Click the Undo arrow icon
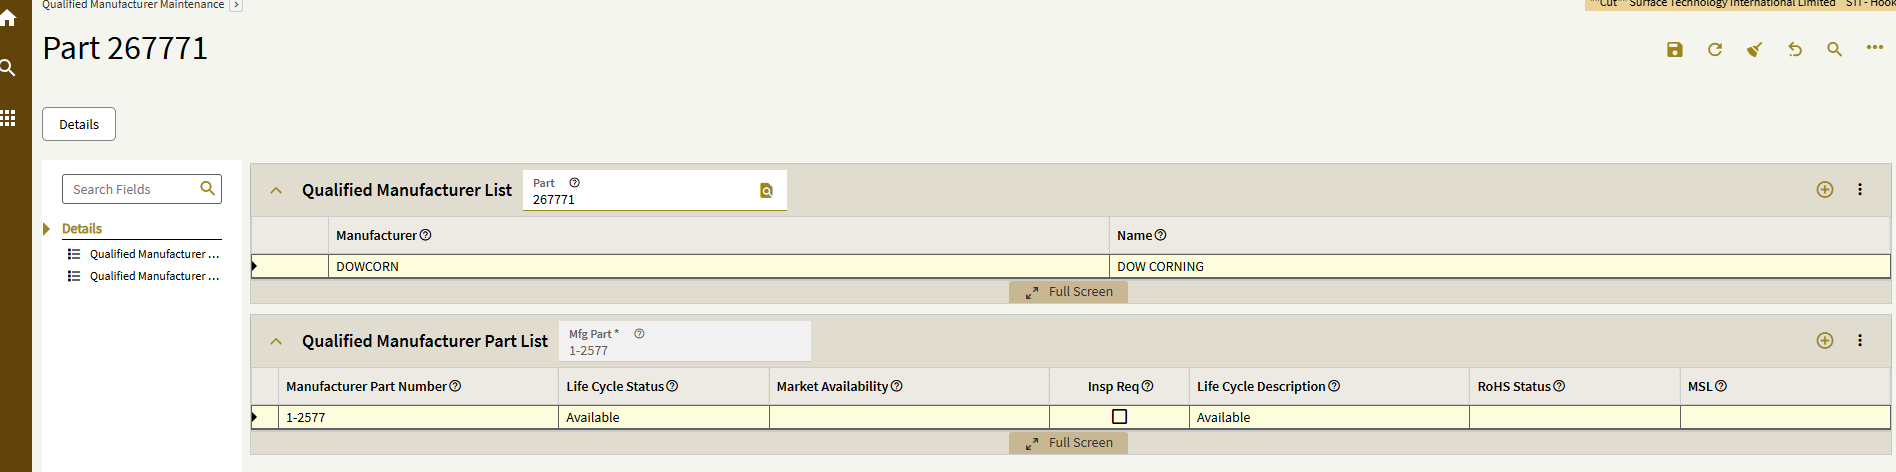The image size is (1896, 472). pos(1795,50)
